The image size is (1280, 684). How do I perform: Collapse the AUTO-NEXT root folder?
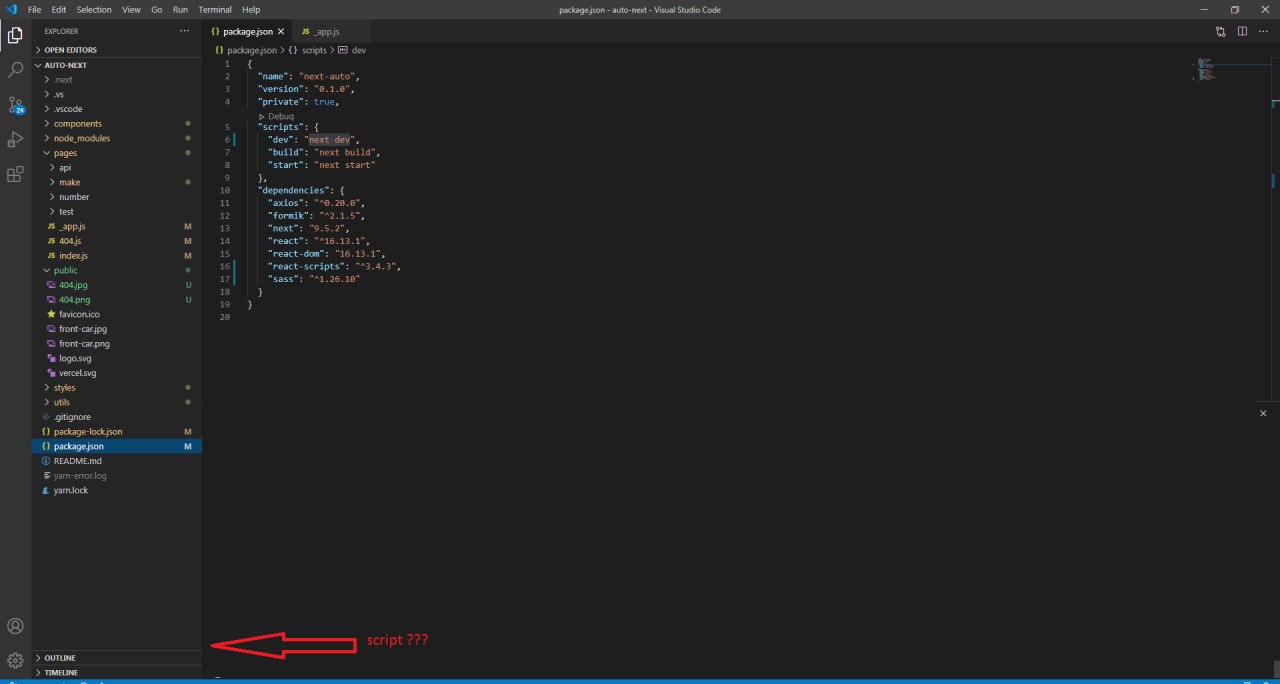[x=117, y=64]
